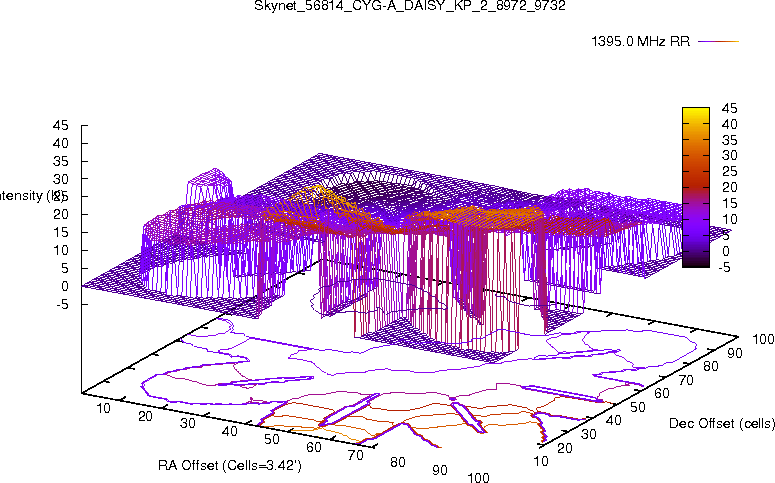Click the 45 tick on the intensity axis
This screenshot has width=775, height=483.
coord(60,126)
